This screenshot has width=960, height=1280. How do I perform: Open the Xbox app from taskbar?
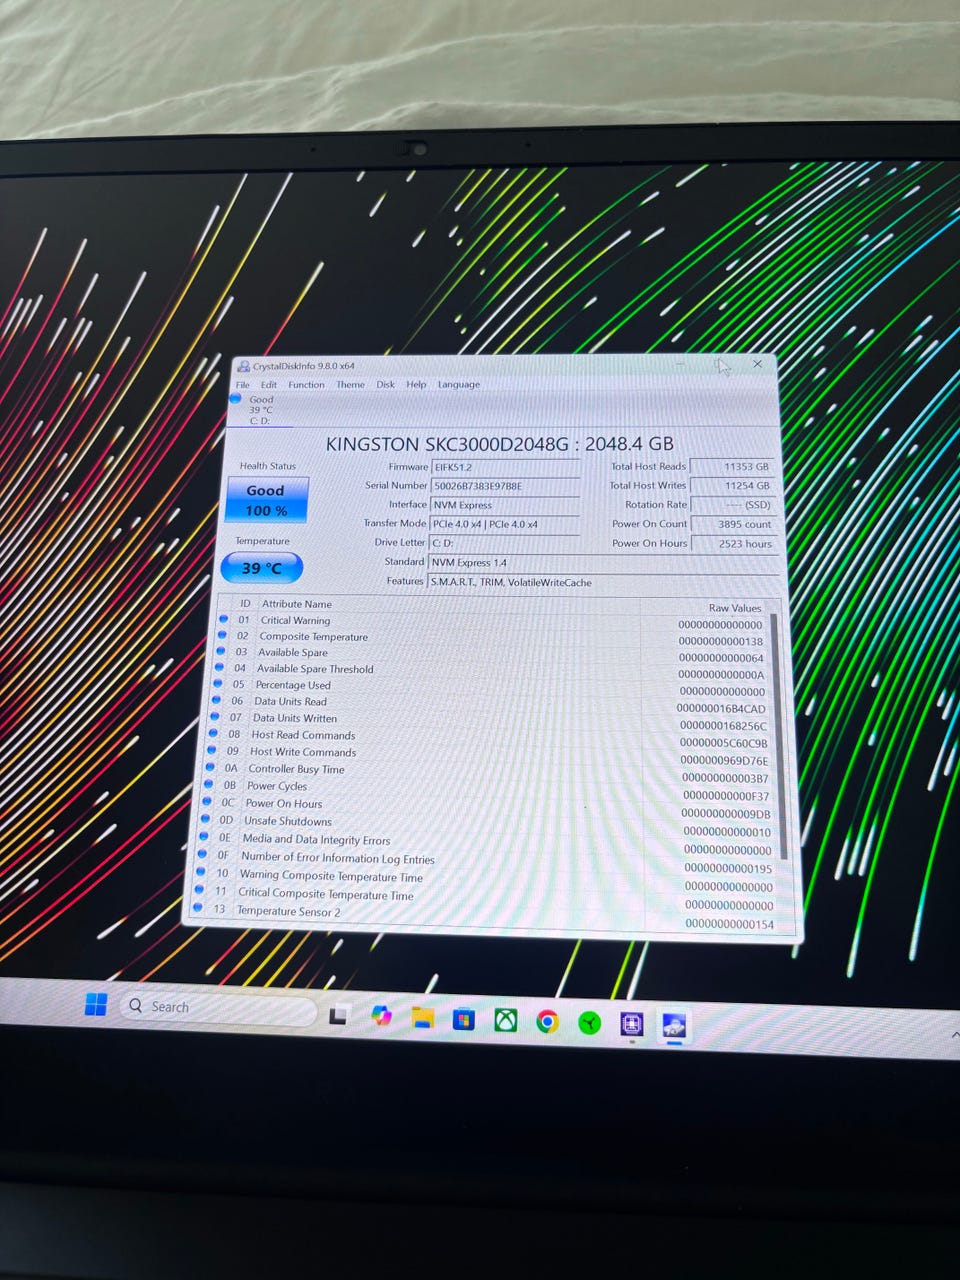click(x=506, y=1020)
